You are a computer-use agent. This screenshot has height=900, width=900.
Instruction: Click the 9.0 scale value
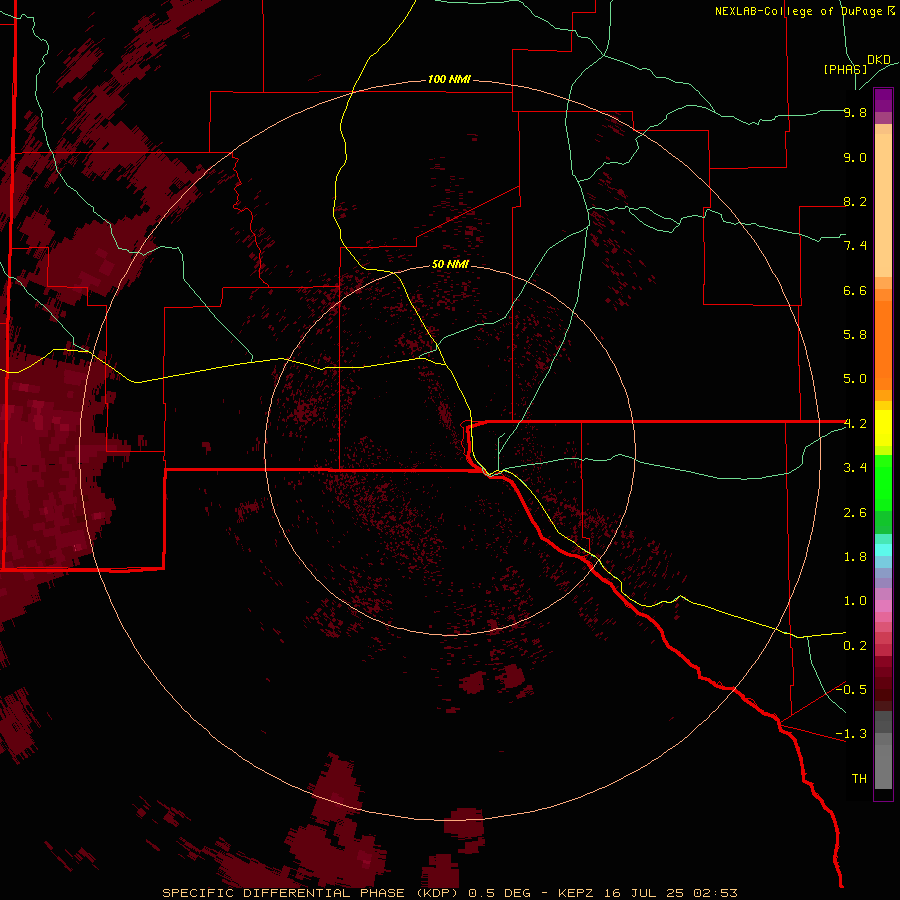[855, 157]
